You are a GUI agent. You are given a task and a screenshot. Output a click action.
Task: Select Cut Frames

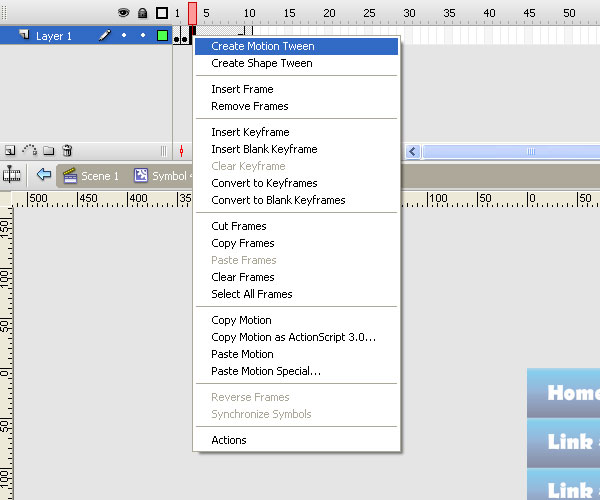tap(297, 226)
